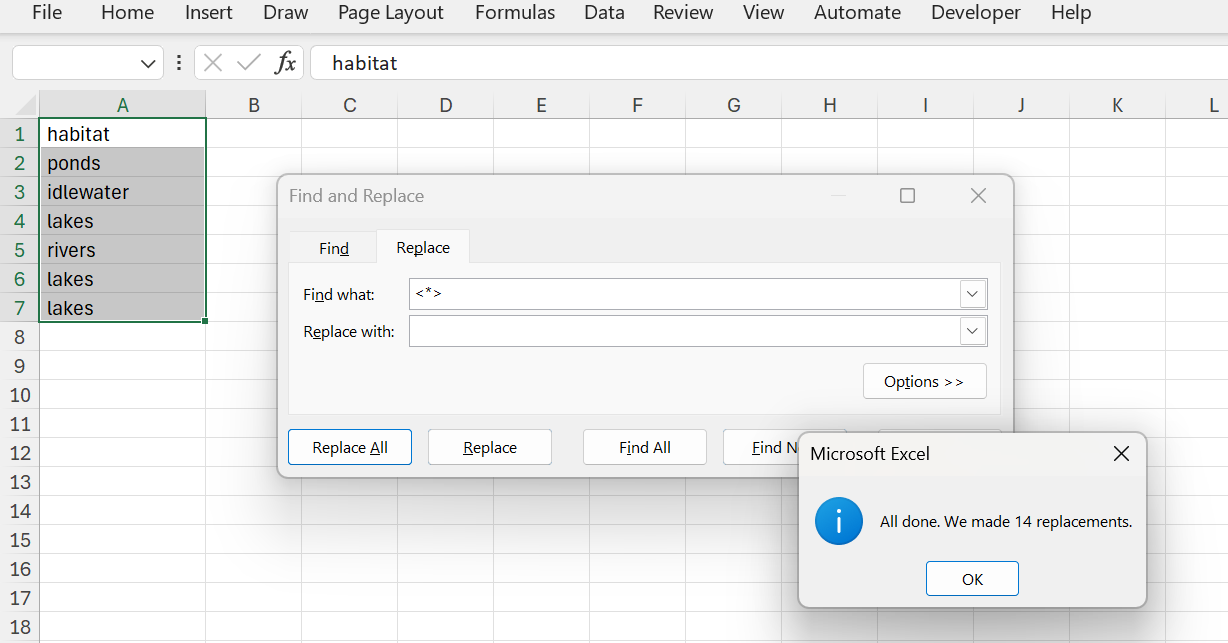Close the Microsoft Excel message box
The height and width of the screenshot is (643, 1228).
(x=1121, y=454)
